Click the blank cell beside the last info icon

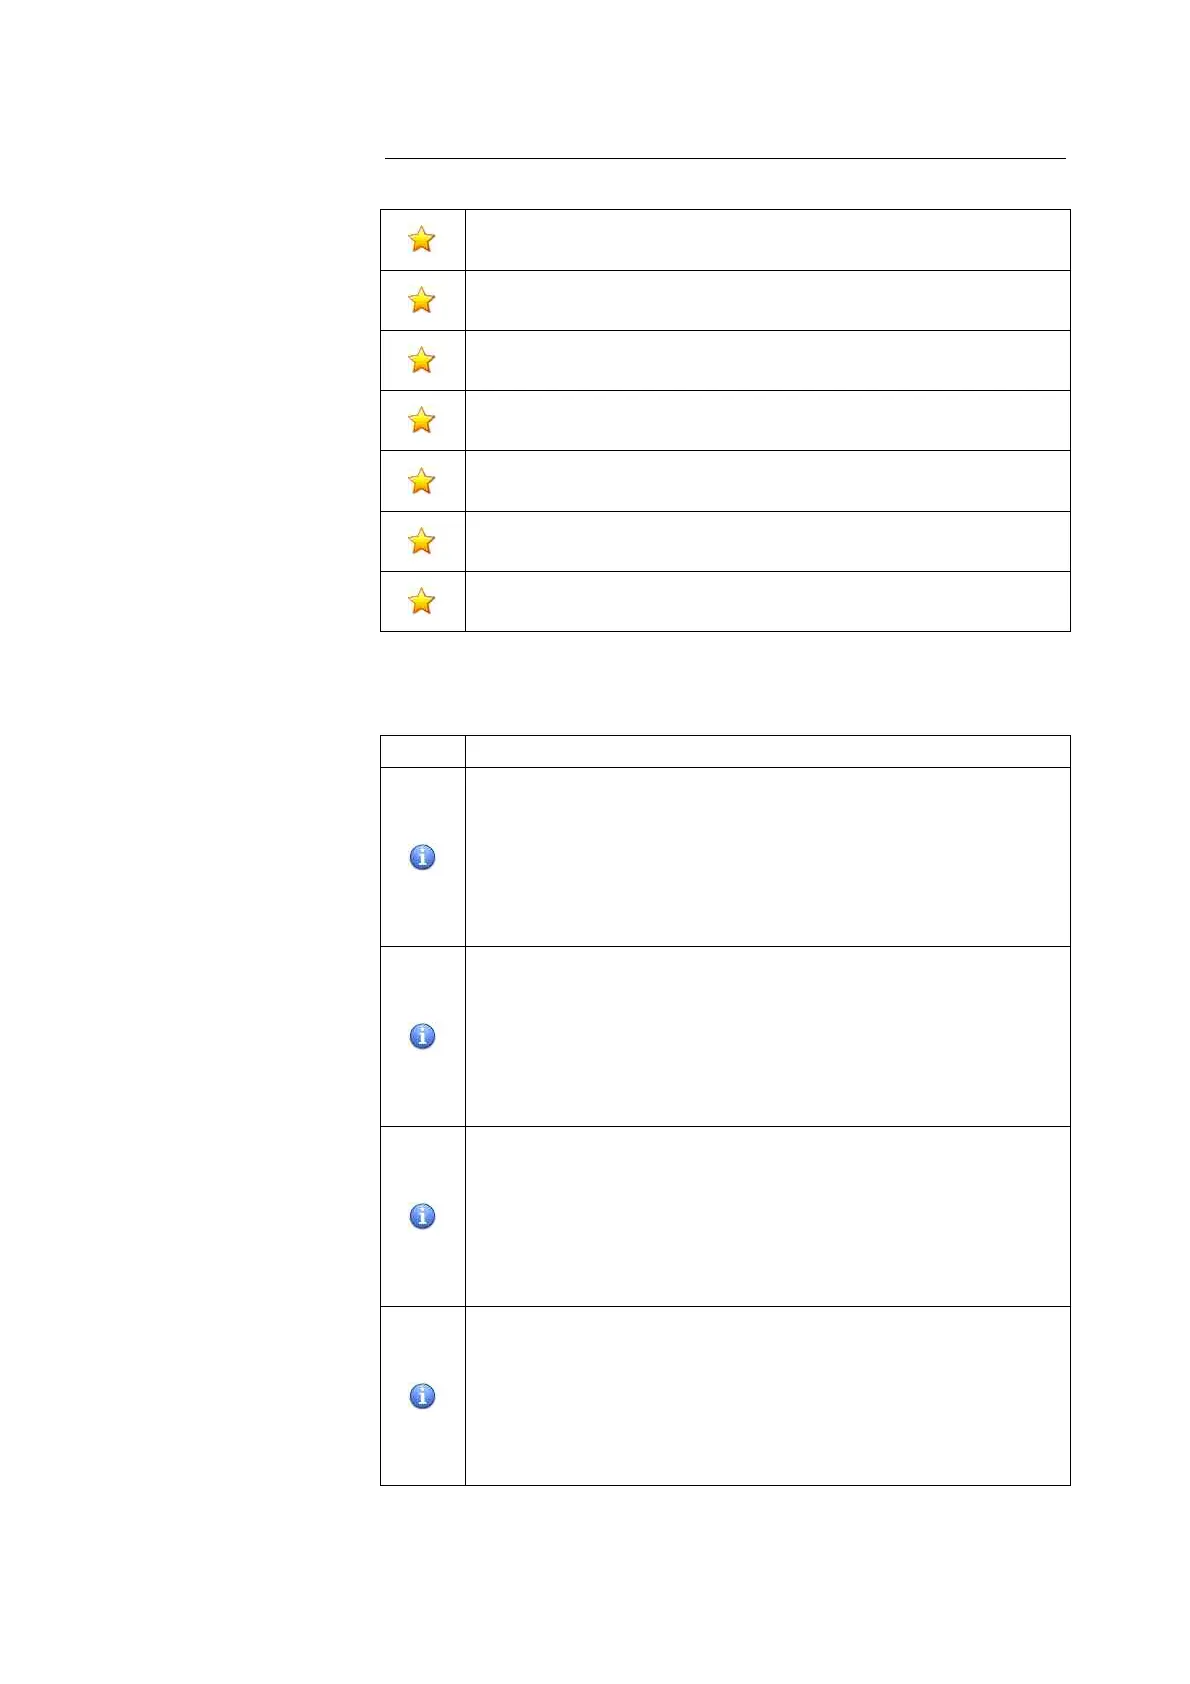767,1396
